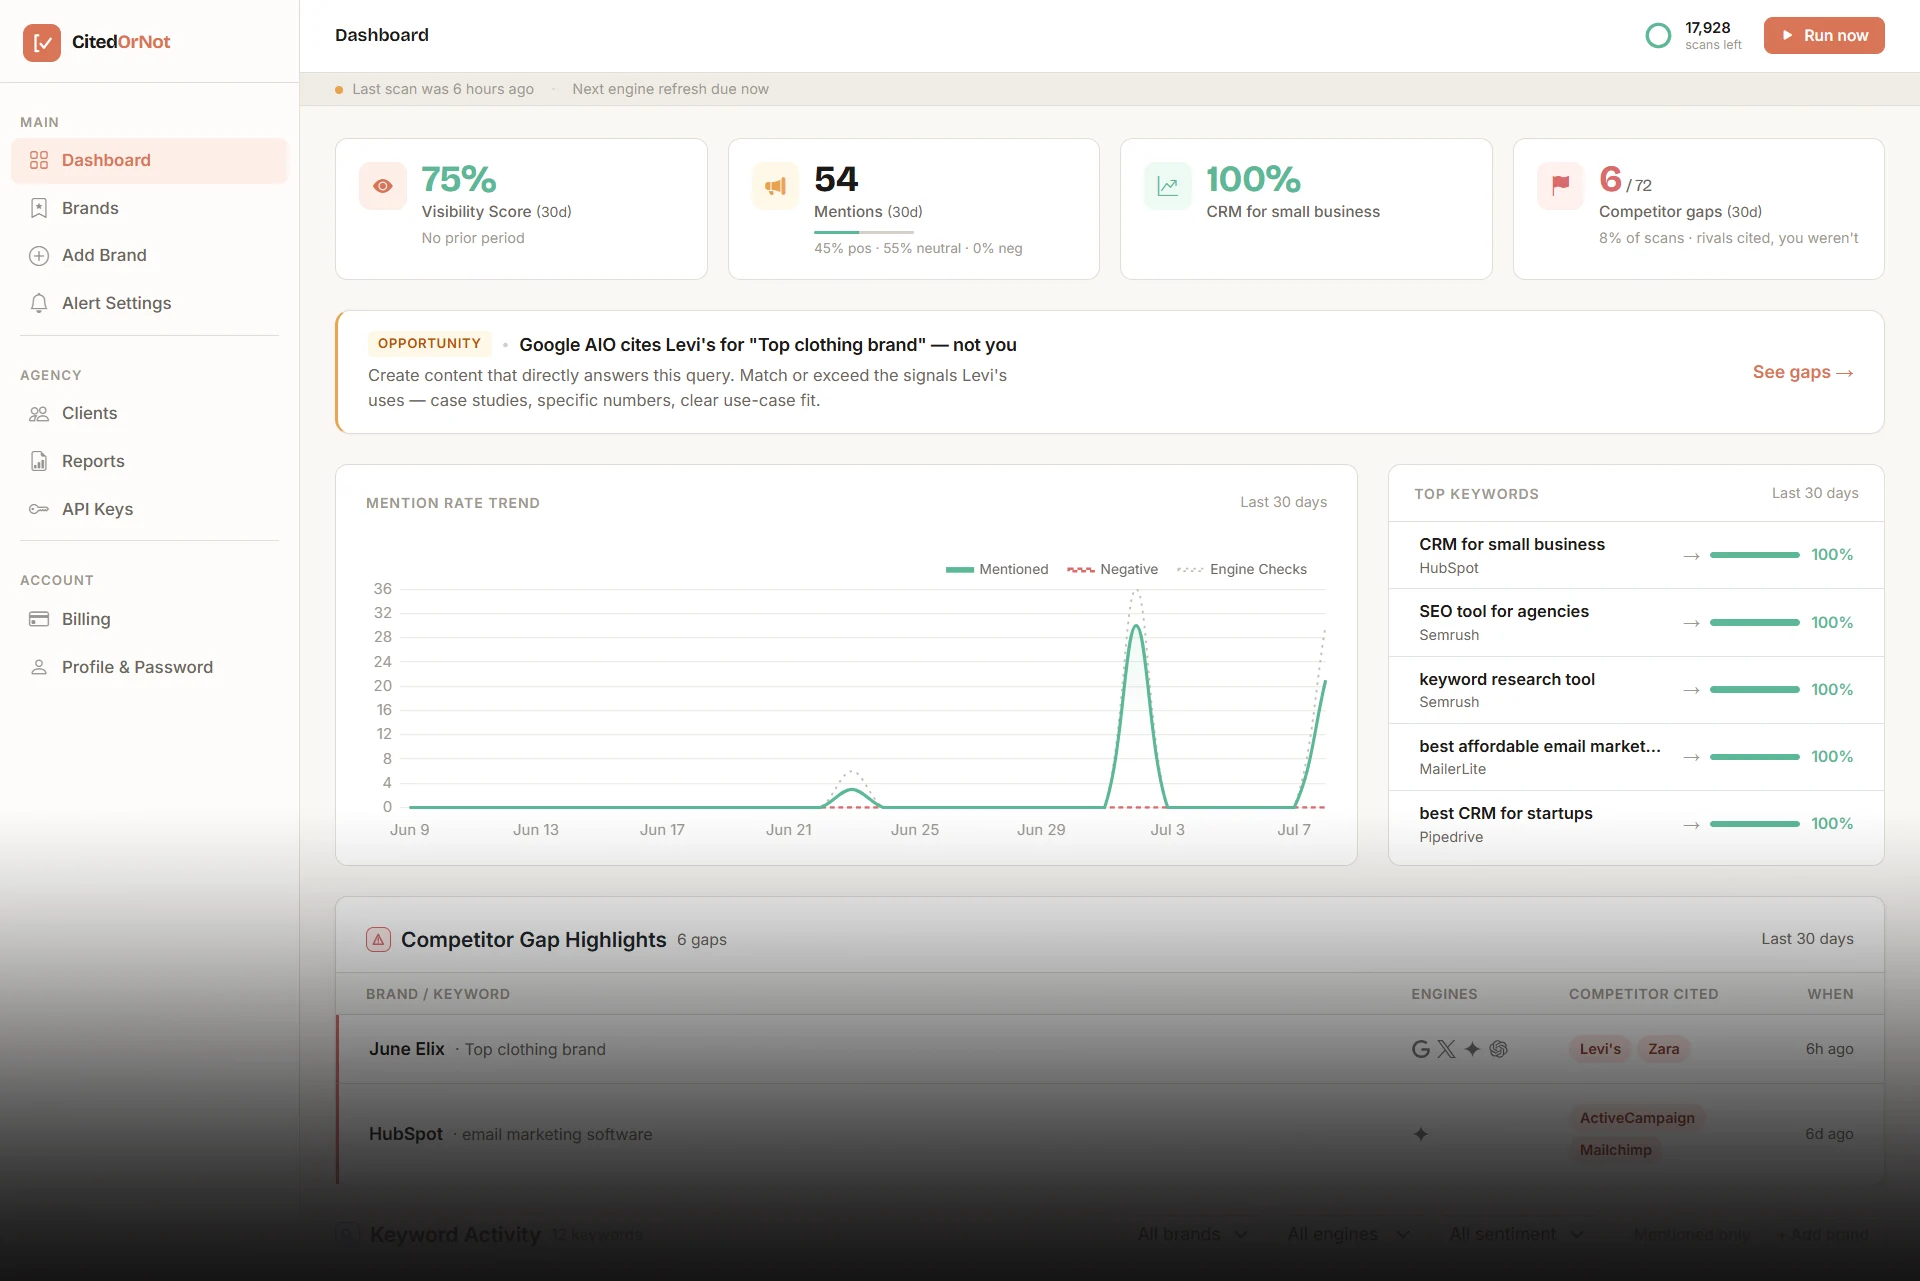Open the Billing page
1920x1281 pixels.
[x=149, y=619]
